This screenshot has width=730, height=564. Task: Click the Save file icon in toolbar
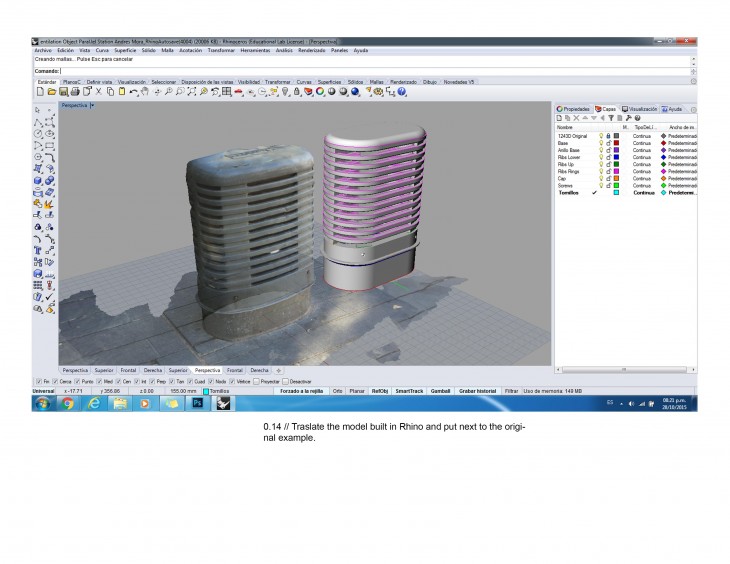coord(65,92)
